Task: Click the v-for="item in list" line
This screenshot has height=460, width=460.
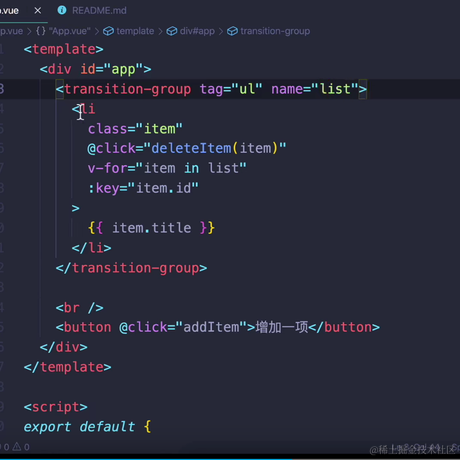Action: click(x=167, y=168)
